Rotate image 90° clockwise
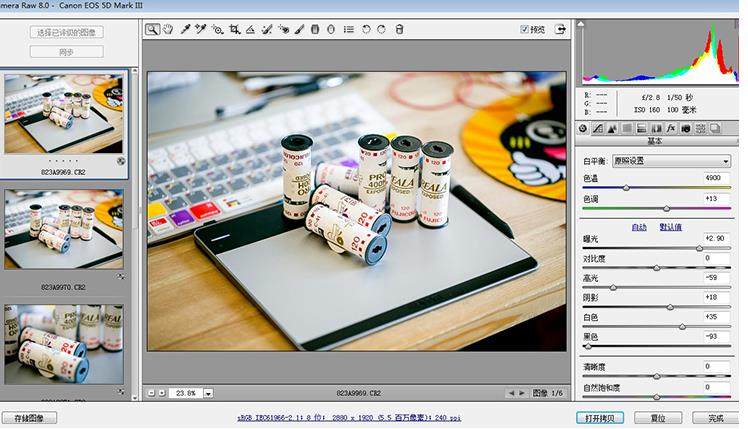The image size is (748, 429). click(x=382, y=30)
